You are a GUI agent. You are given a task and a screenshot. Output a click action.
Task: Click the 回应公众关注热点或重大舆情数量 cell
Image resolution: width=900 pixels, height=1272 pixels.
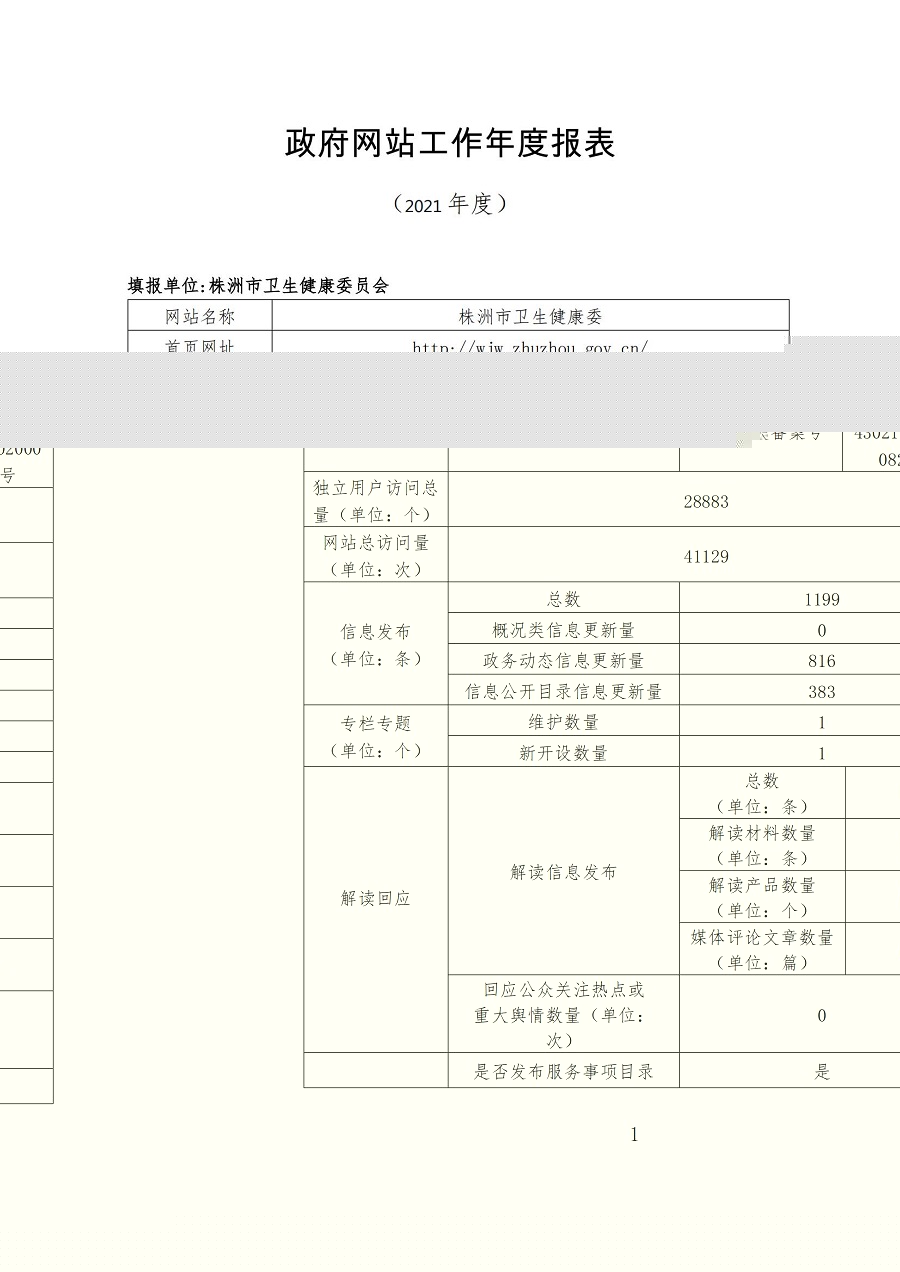[564, 1015]
